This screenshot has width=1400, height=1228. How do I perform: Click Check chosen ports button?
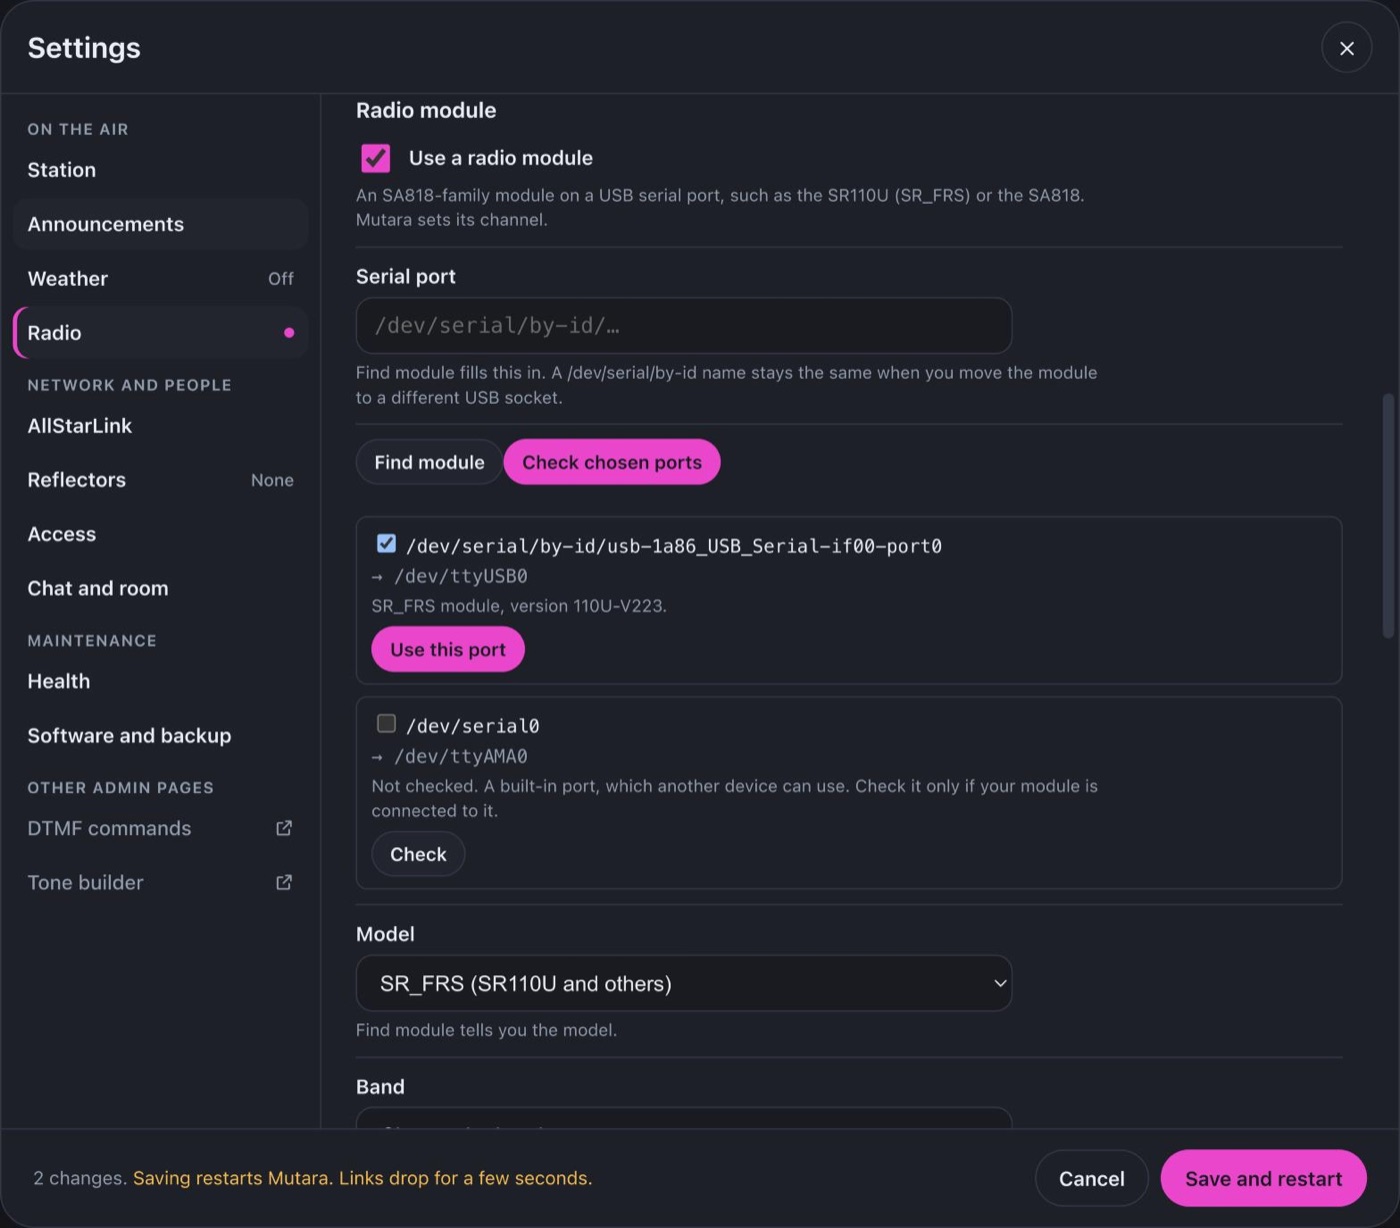tap(612, 462)
